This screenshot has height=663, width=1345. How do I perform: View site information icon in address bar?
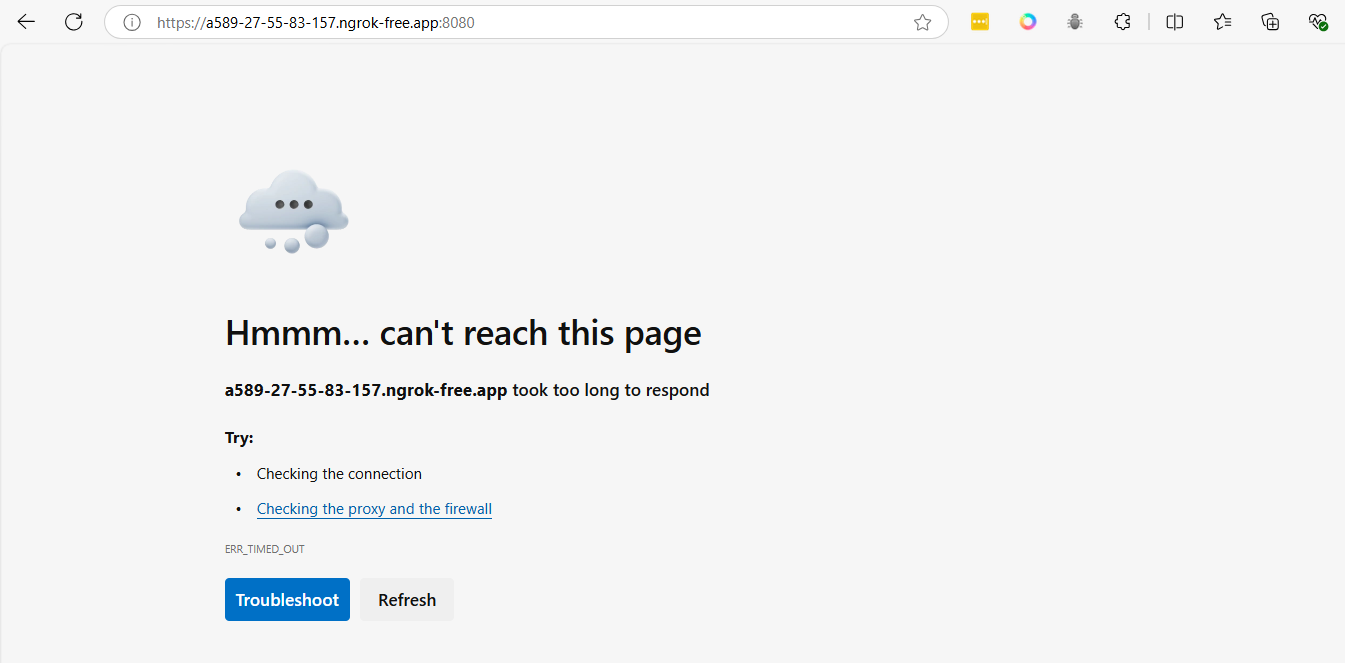132,22
